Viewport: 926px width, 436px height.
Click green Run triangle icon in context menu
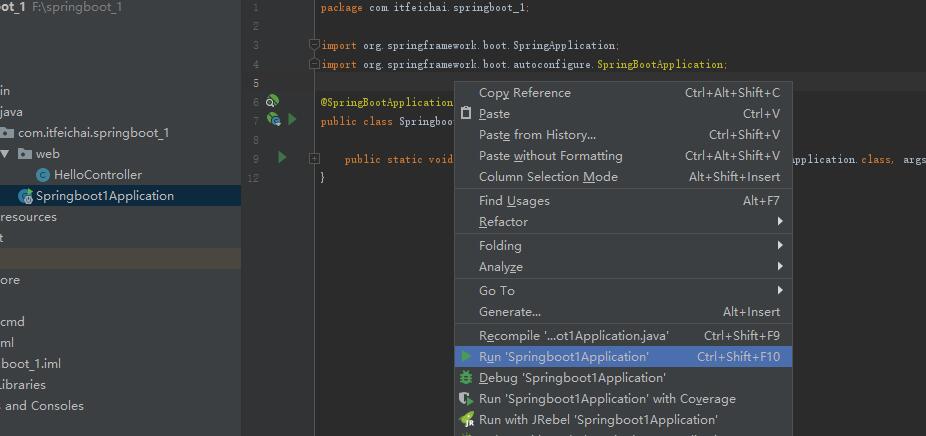click(466, 356)
